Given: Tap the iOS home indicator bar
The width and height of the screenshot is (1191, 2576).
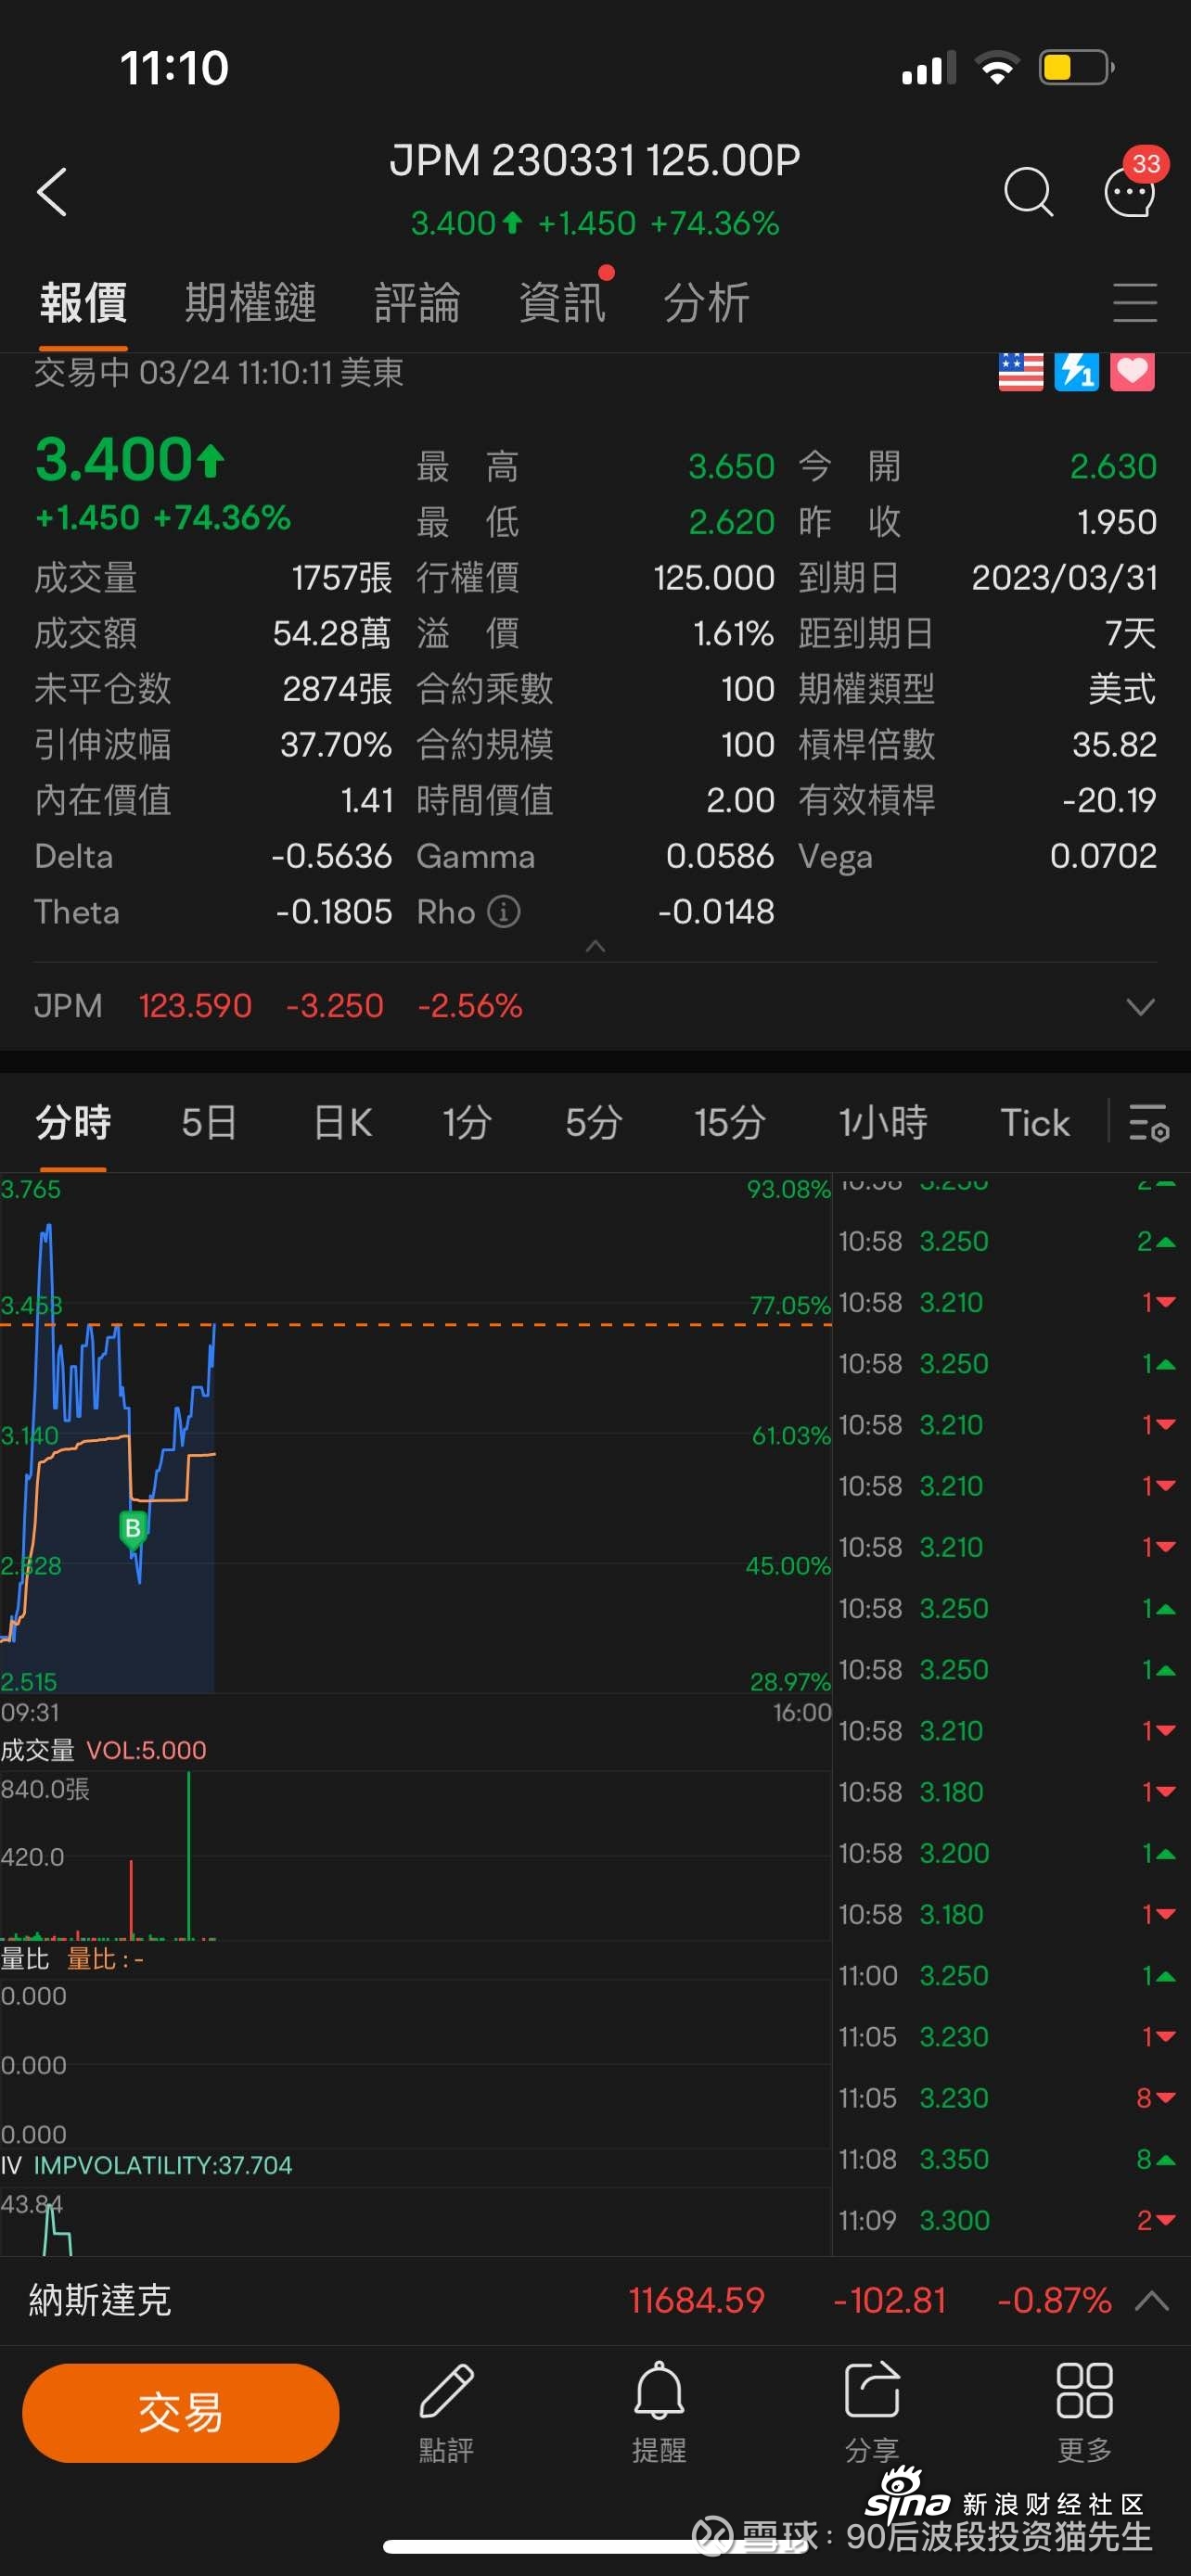Looking at the screenshot, I should [595, 2546].
